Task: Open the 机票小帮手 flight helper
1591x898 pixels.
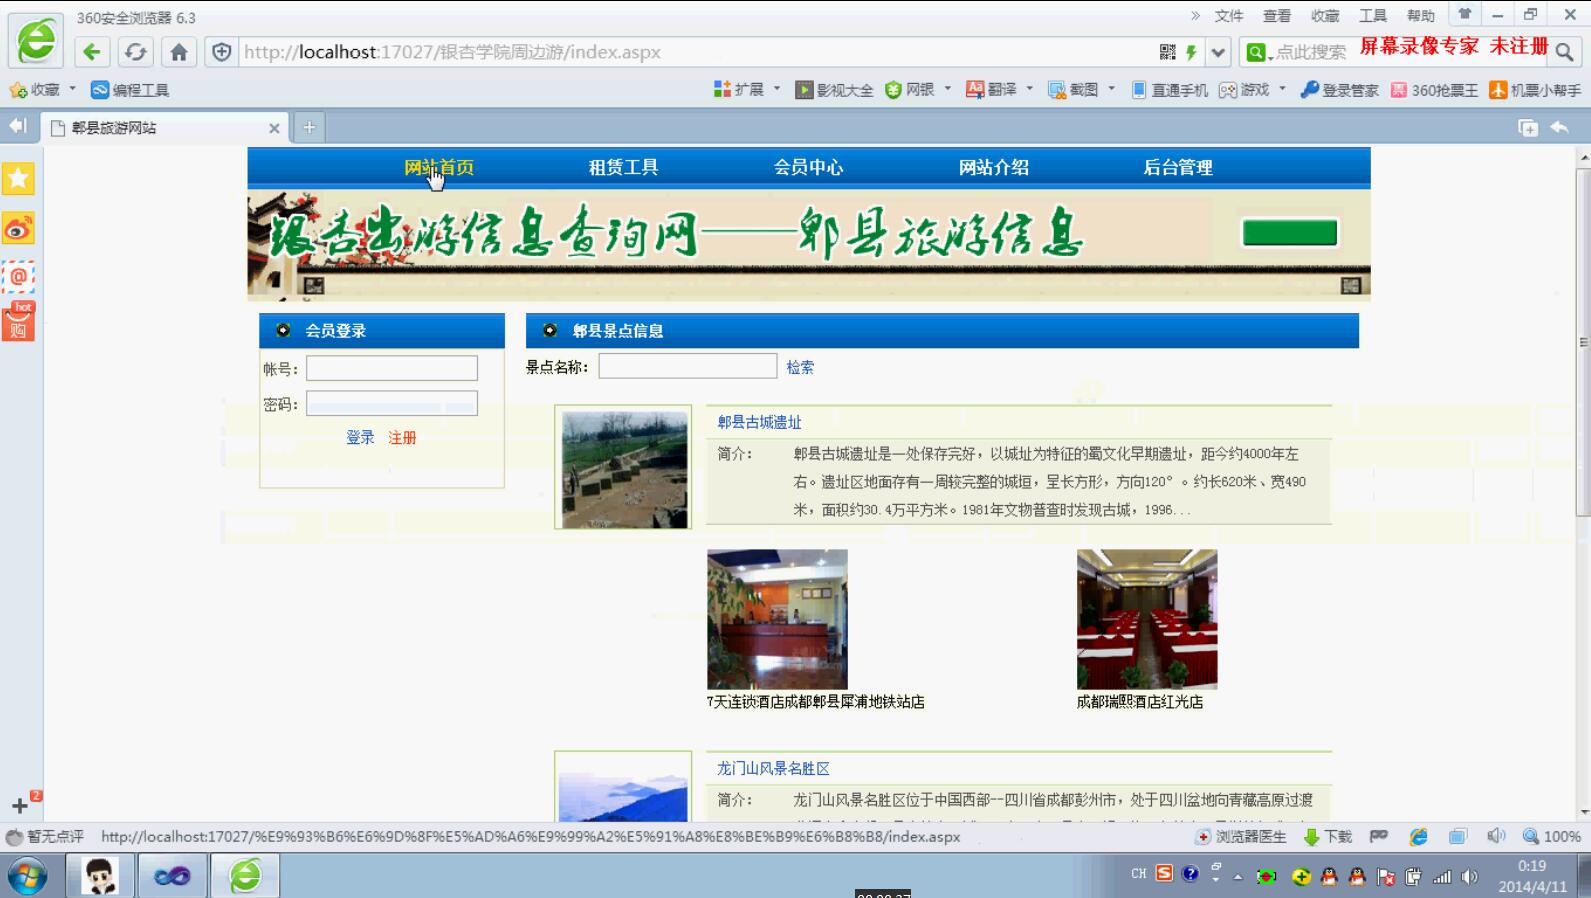Action: [1535, 90]
